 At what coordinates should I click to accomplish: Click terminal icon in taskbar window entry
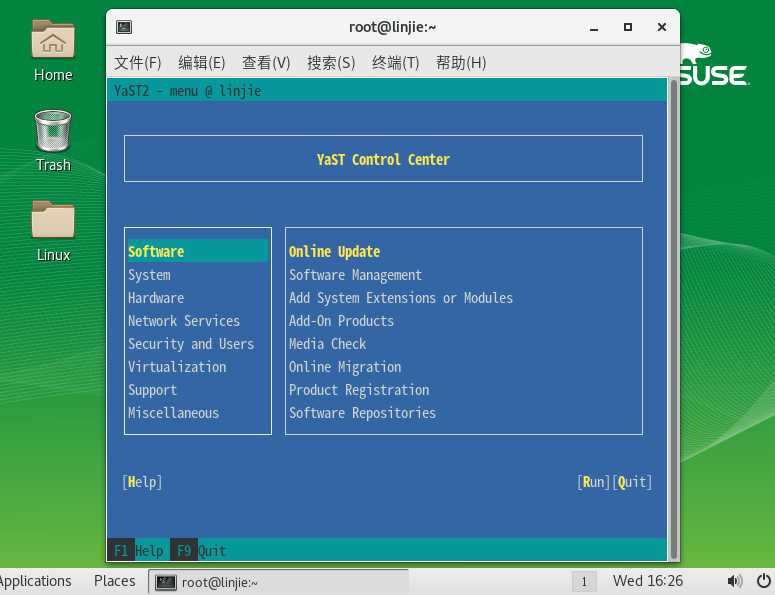[166, 582]
